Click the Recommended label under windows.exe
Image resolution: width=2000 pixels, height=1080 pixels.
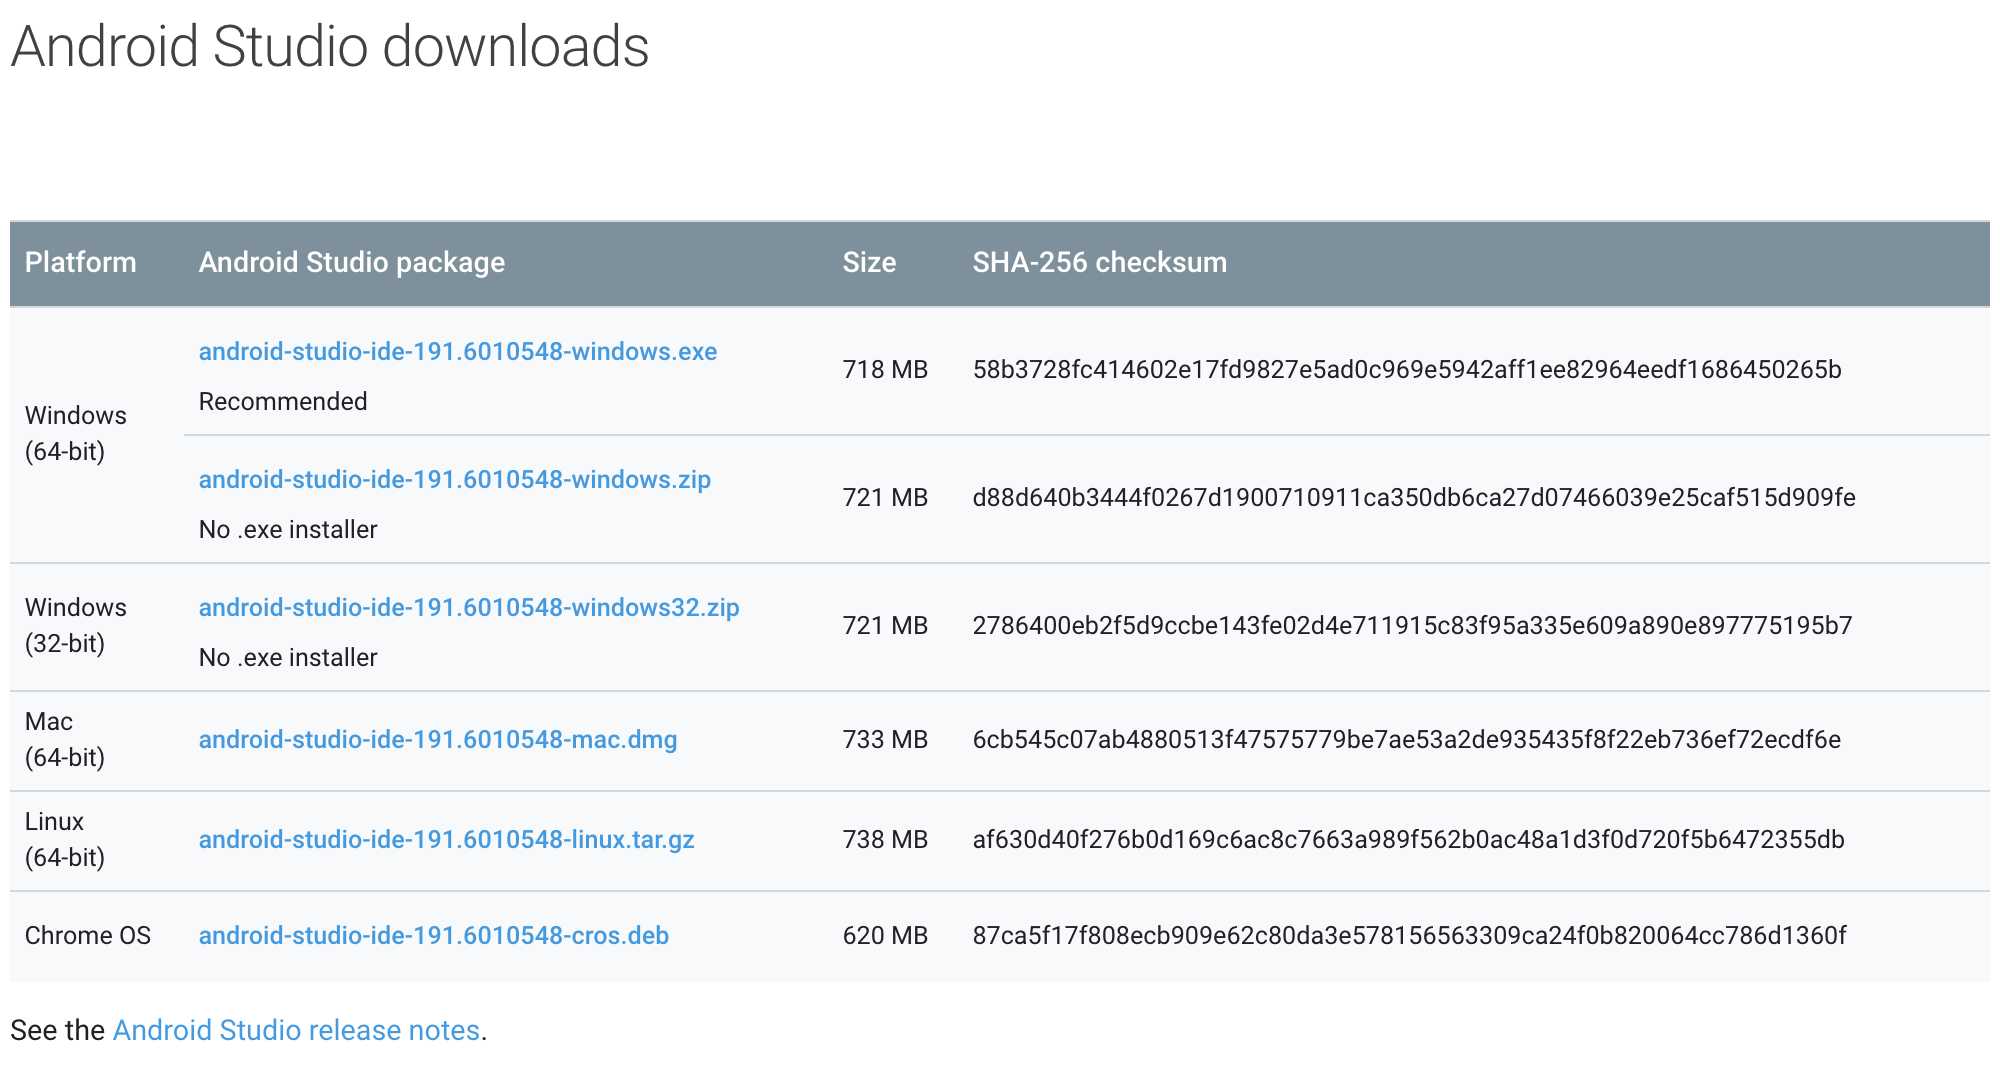click(x=283, y=402)
